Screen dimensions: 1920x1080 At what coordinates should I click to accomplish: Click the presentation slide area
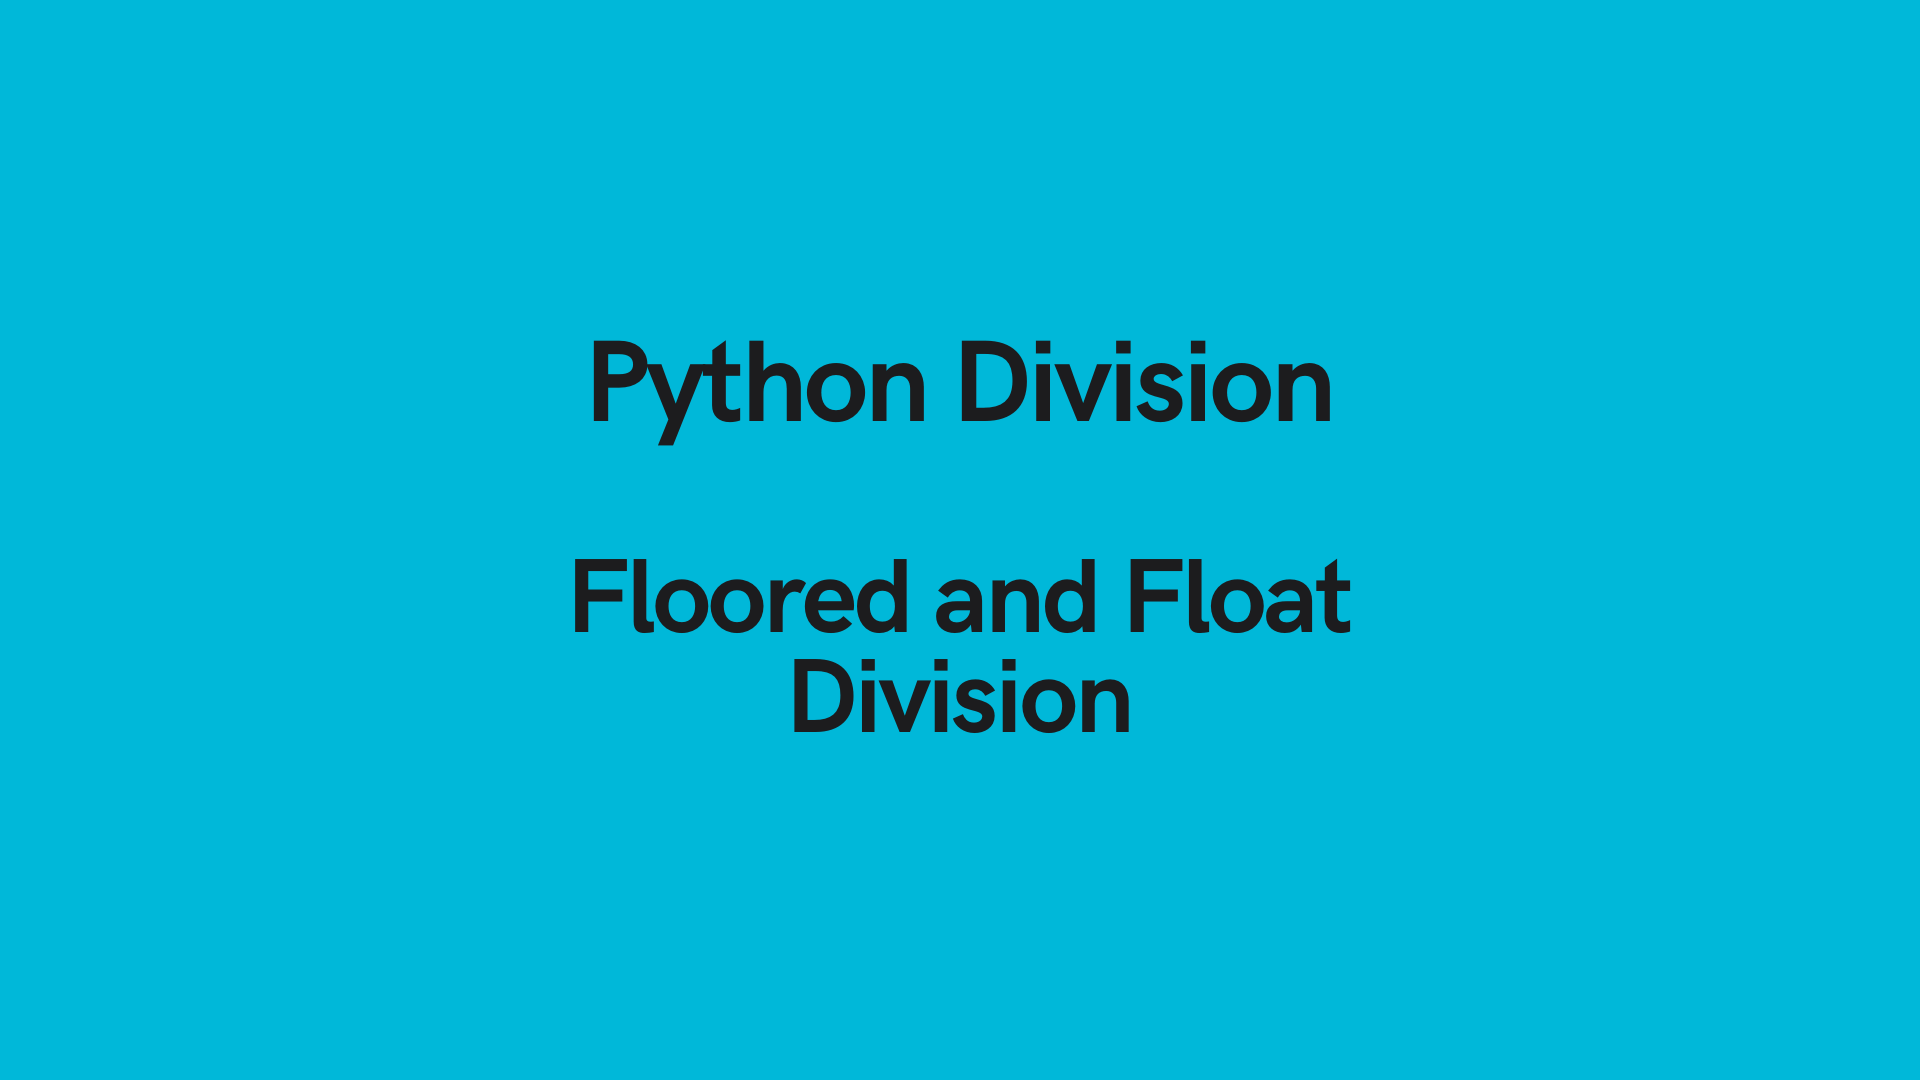coord(960,539)
